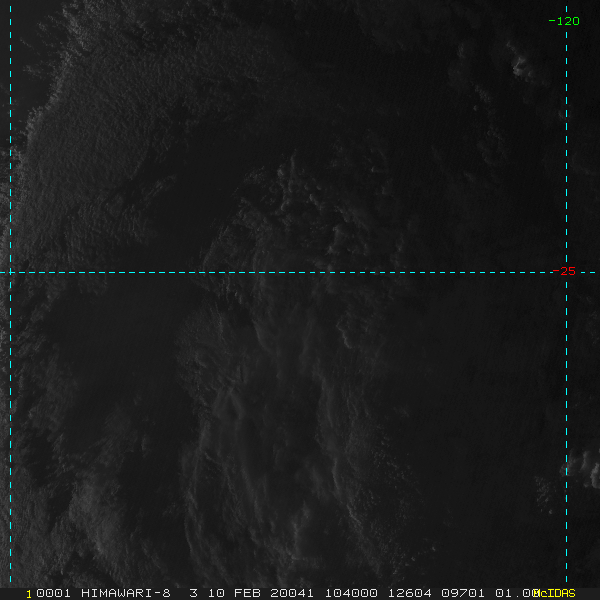The image size is (600, 600).
Task: Select the yellow McIDAS watermark text
Action: click(x=554, y=593)
